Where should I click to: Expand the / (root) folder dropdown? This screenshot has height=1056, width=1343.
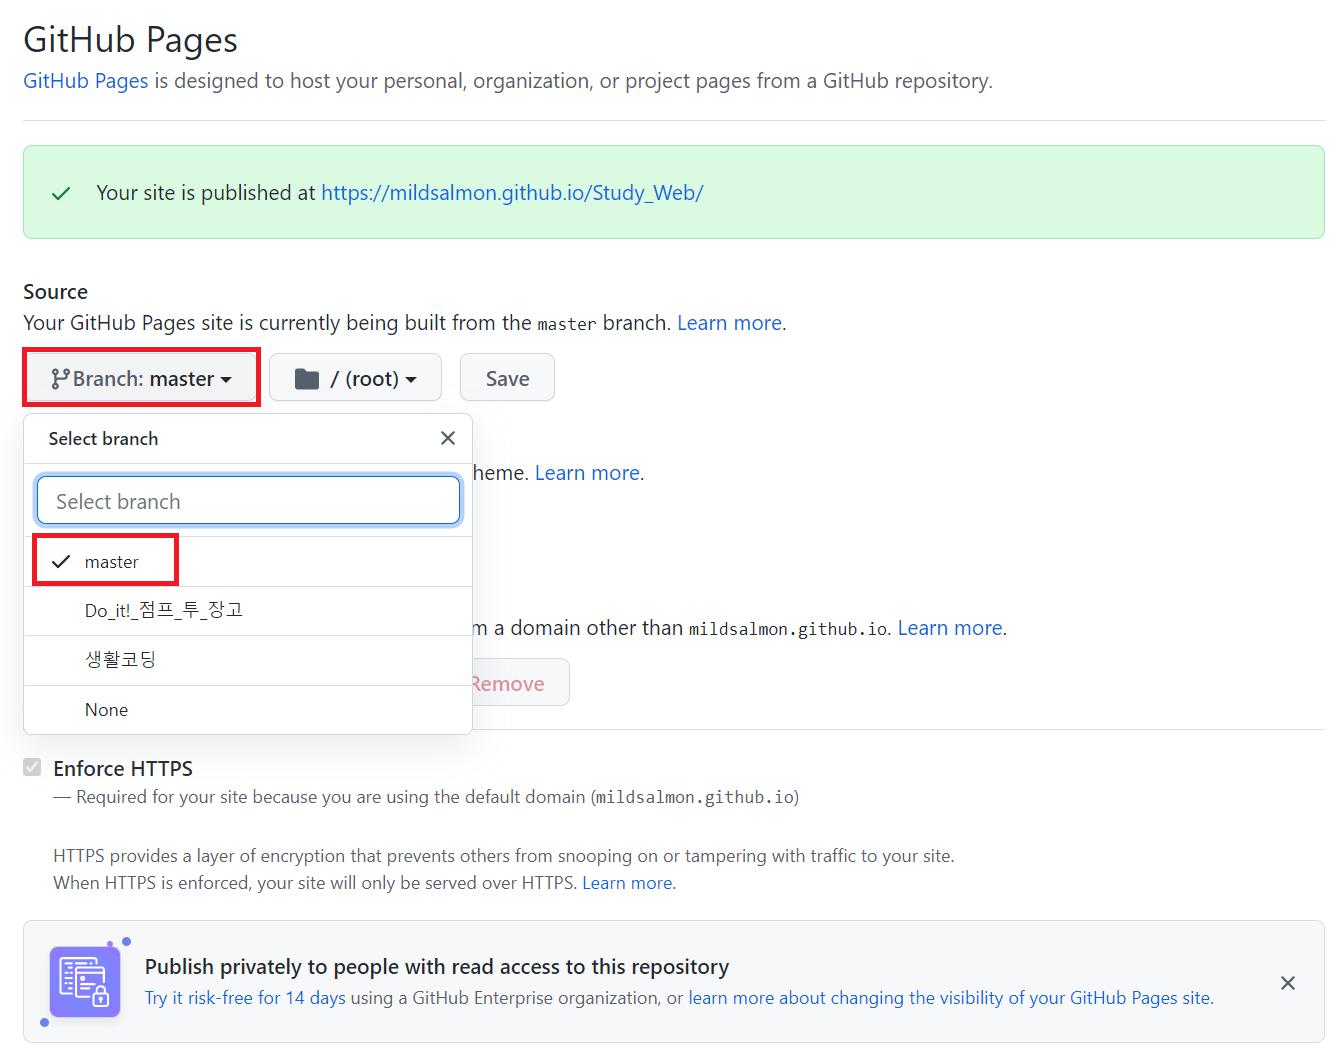[x=355, y=378]
